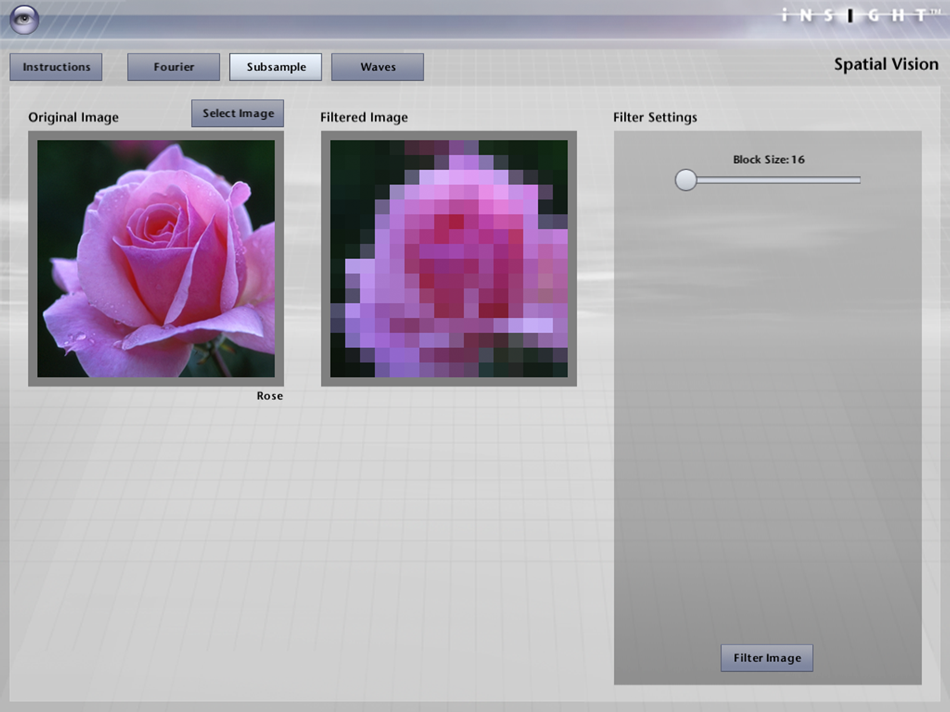The width and height of the screenshot is (950, 712).
Task: Click the eye logo icon
Action: pyautogui.click(x=24, y=19)
